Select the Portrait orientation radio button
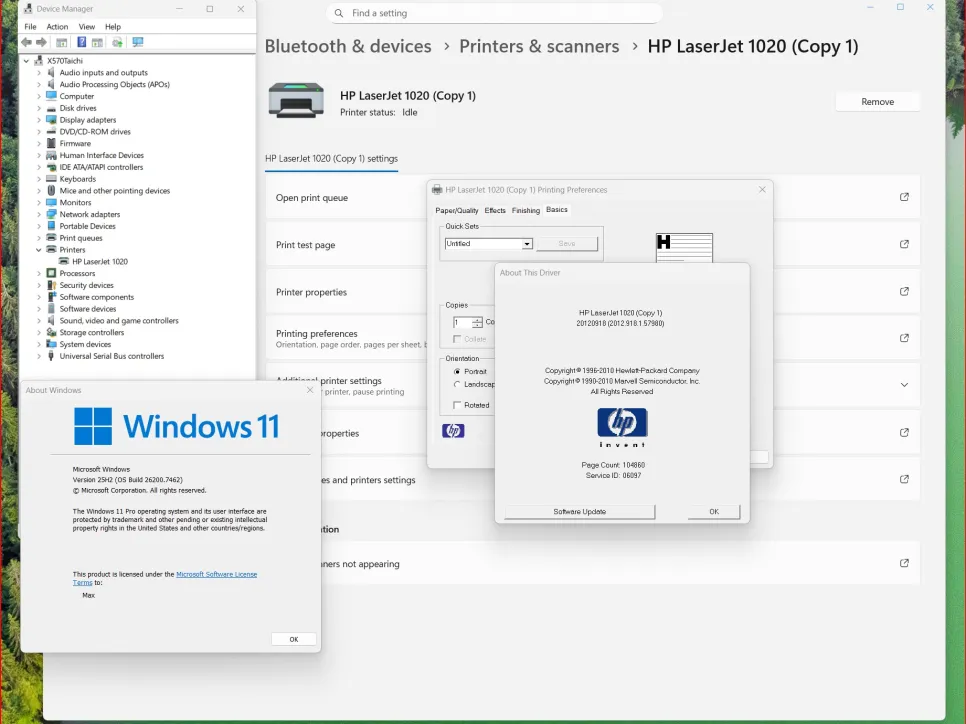This screenshot has width=966, height=724. [x=457, y=371]
